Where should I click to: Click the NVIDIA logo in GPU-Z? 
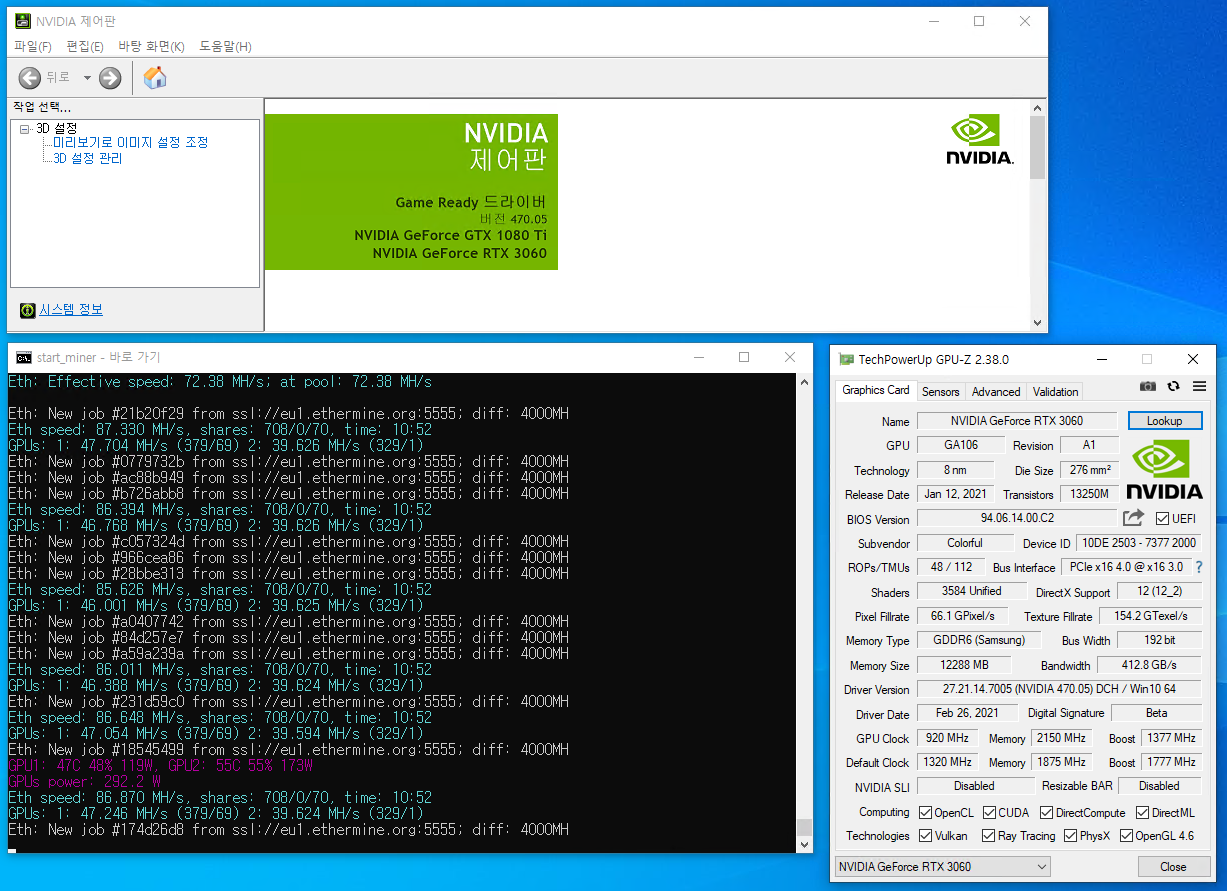[1164, 469]
